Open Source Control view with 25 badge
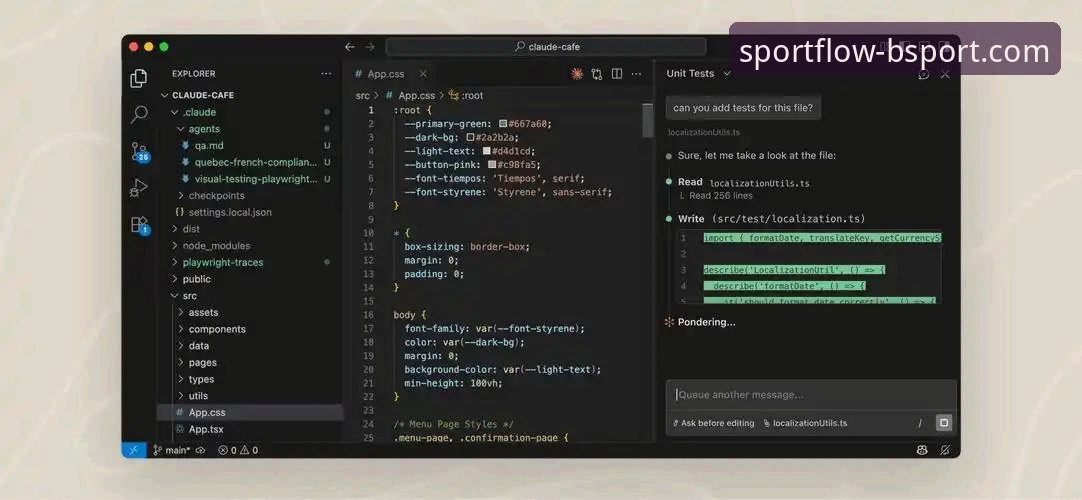Viewport: 1082px width, 500px height. [139, 151]
